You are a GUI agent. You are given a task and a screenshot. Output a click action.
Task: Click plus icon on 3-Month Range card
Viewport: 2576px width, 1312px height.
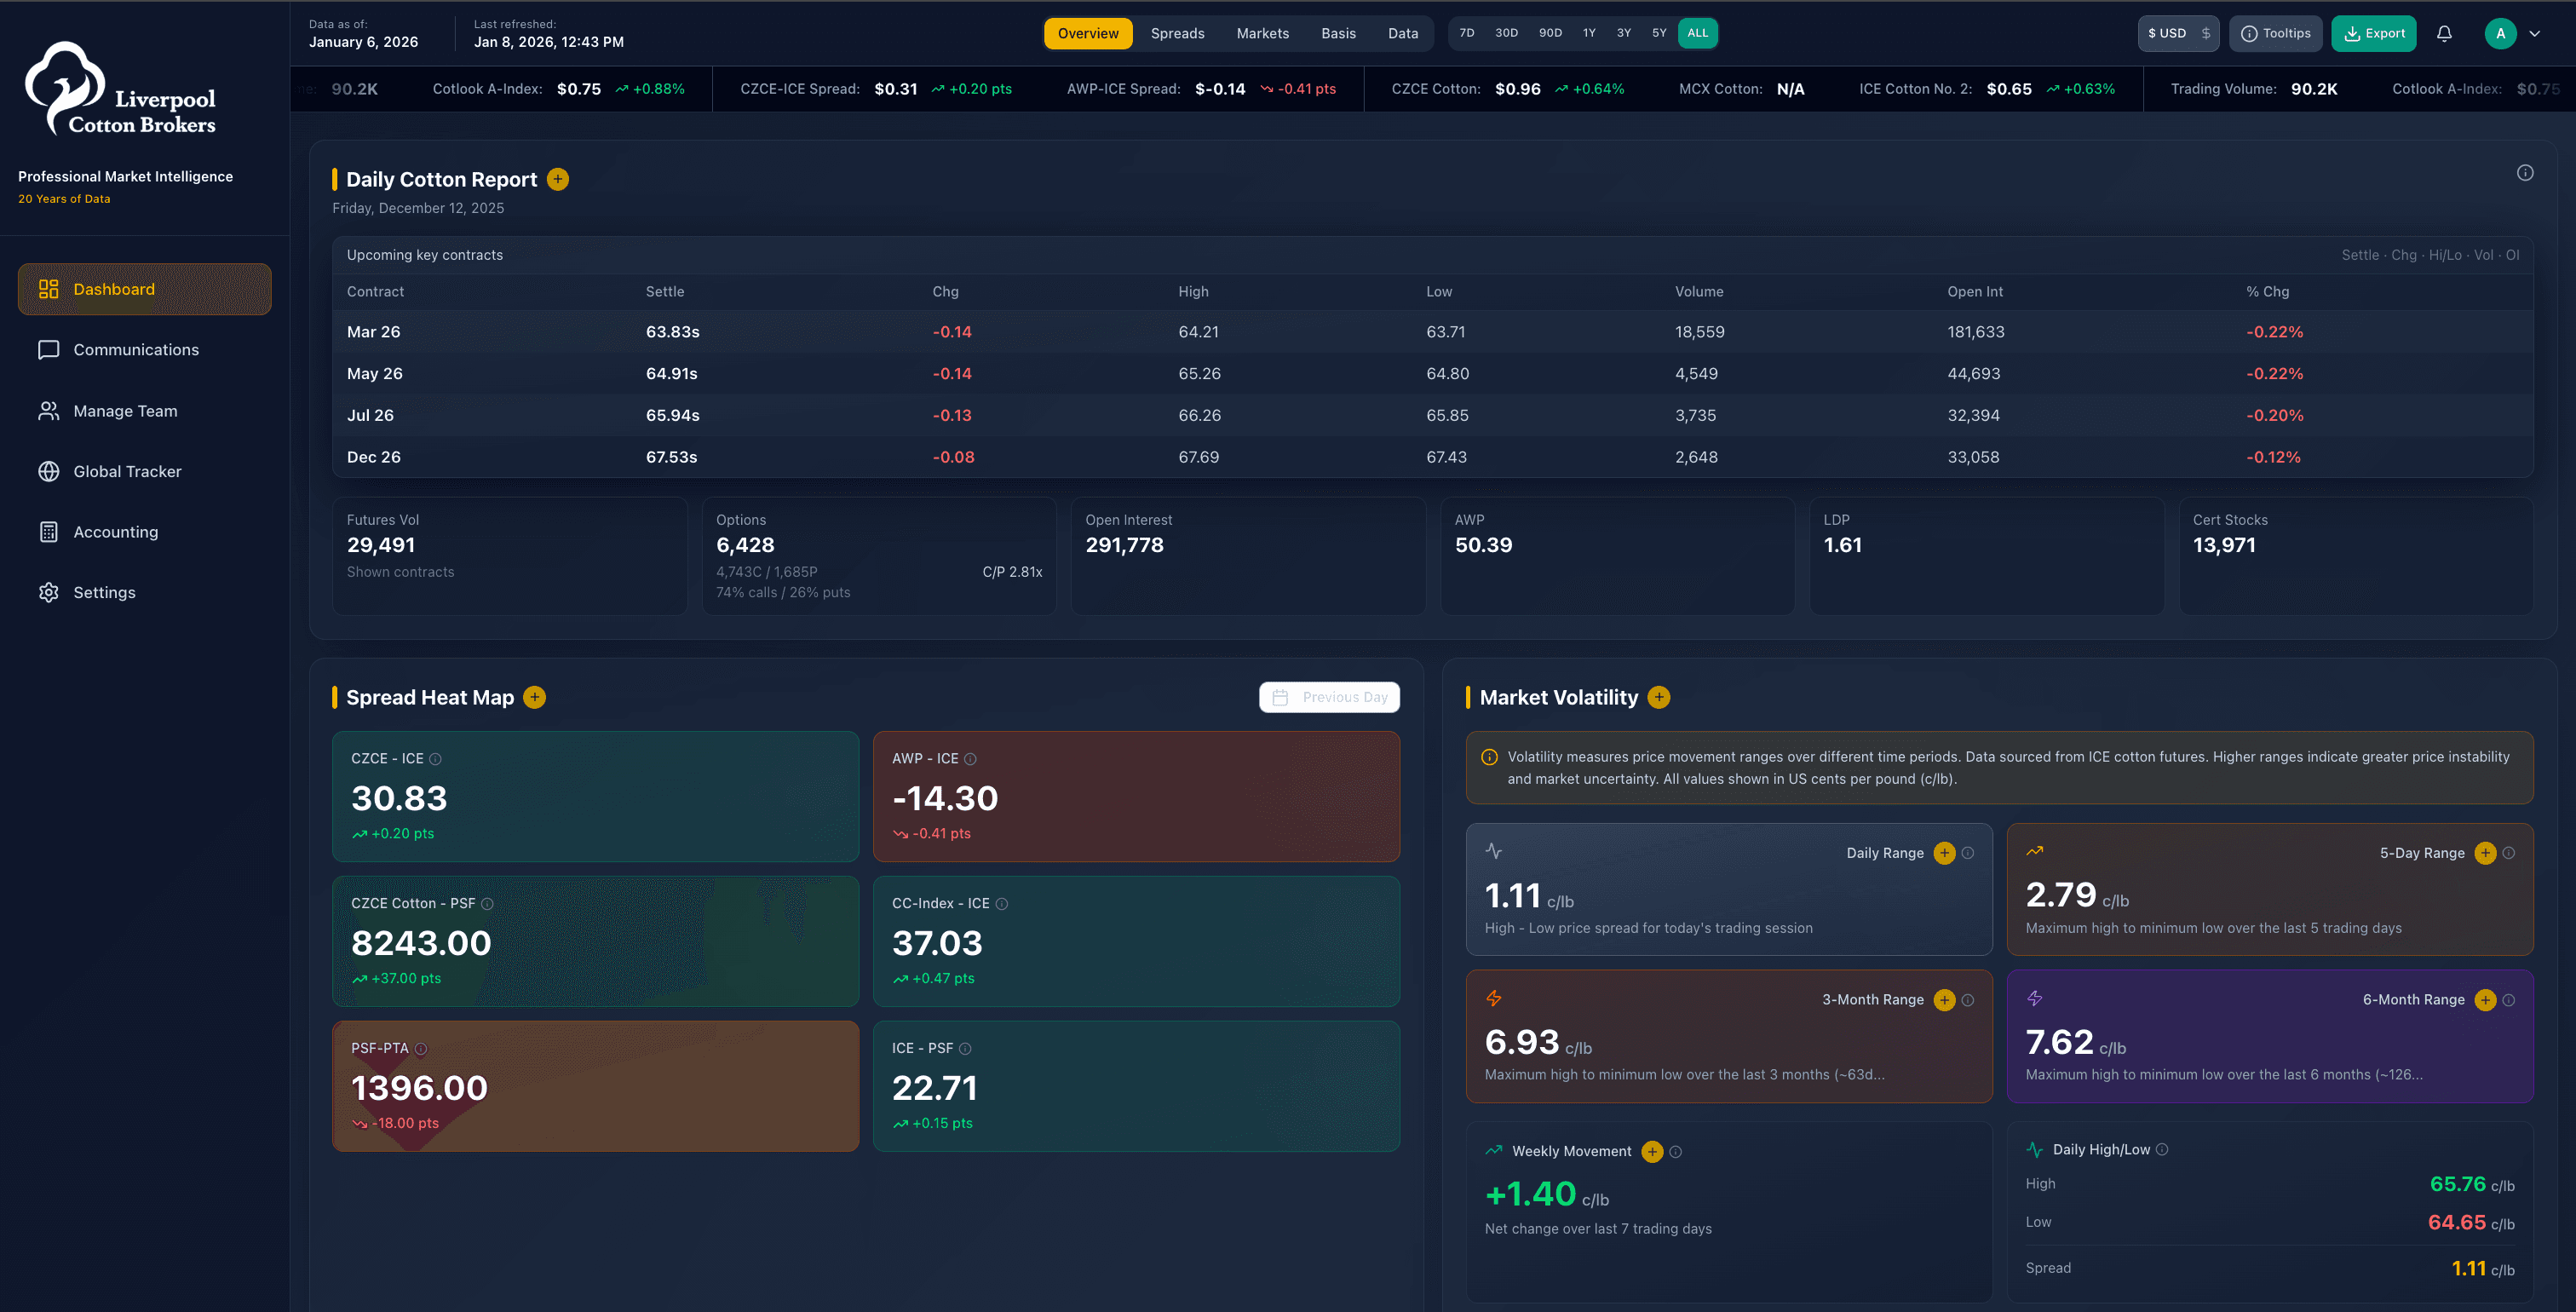point(1944,1000)
